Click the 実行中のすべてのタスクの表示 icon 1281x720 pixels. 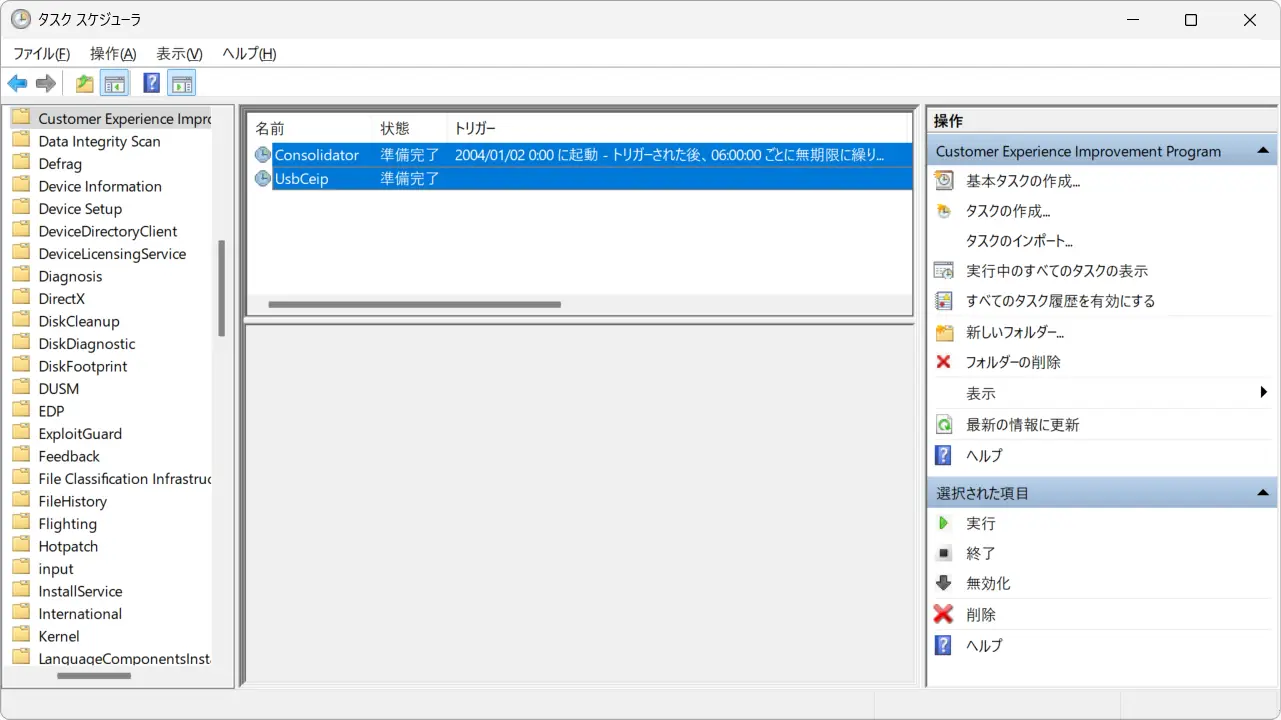(944, 270)
